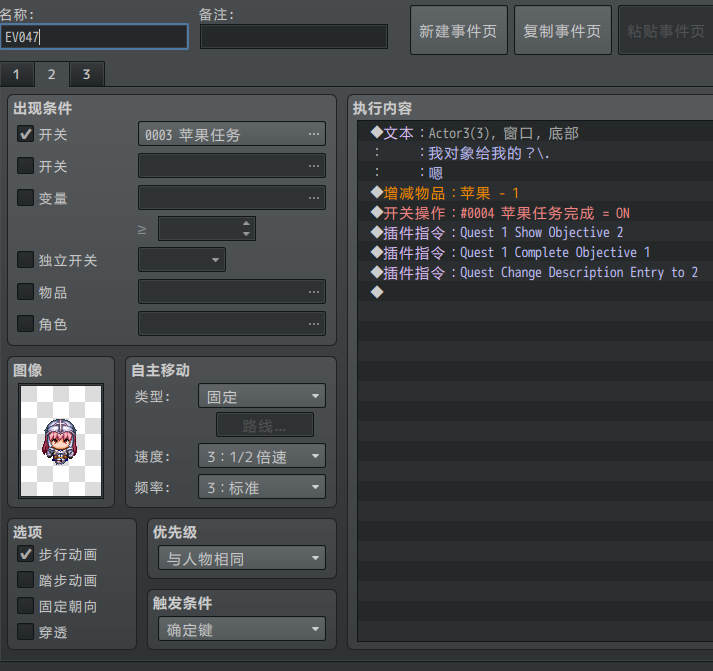The height and width of the screenshot is (671, 713).
Task: Click the variable value down arrow
Action: pos(246,234)
